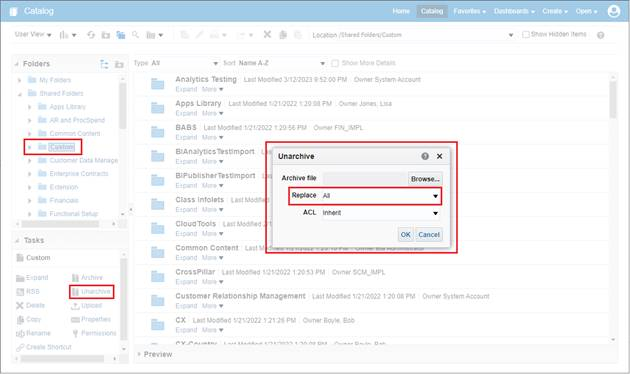Click OK in the Unarchive dialog

(405, 235)
